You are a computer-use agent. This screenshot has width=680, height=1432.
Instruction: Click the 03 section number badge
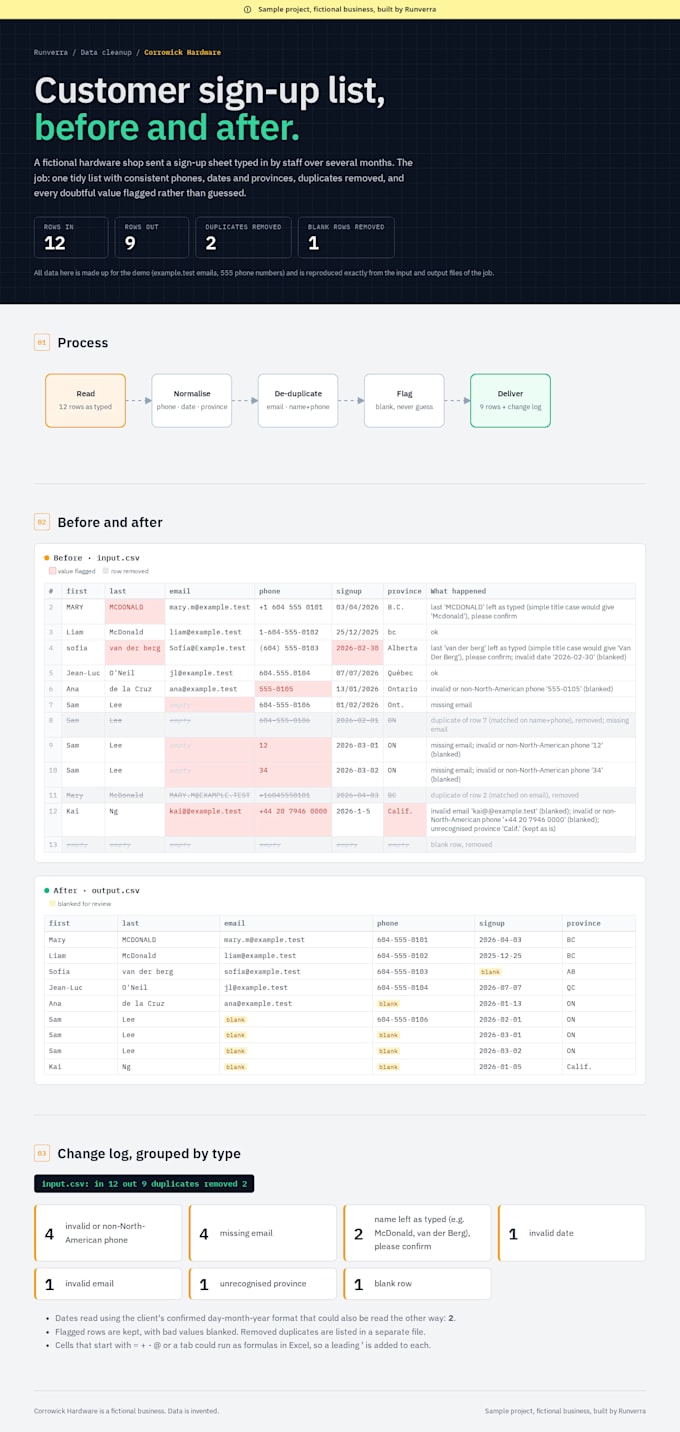pyautogui.click(x=42, y=1153)
